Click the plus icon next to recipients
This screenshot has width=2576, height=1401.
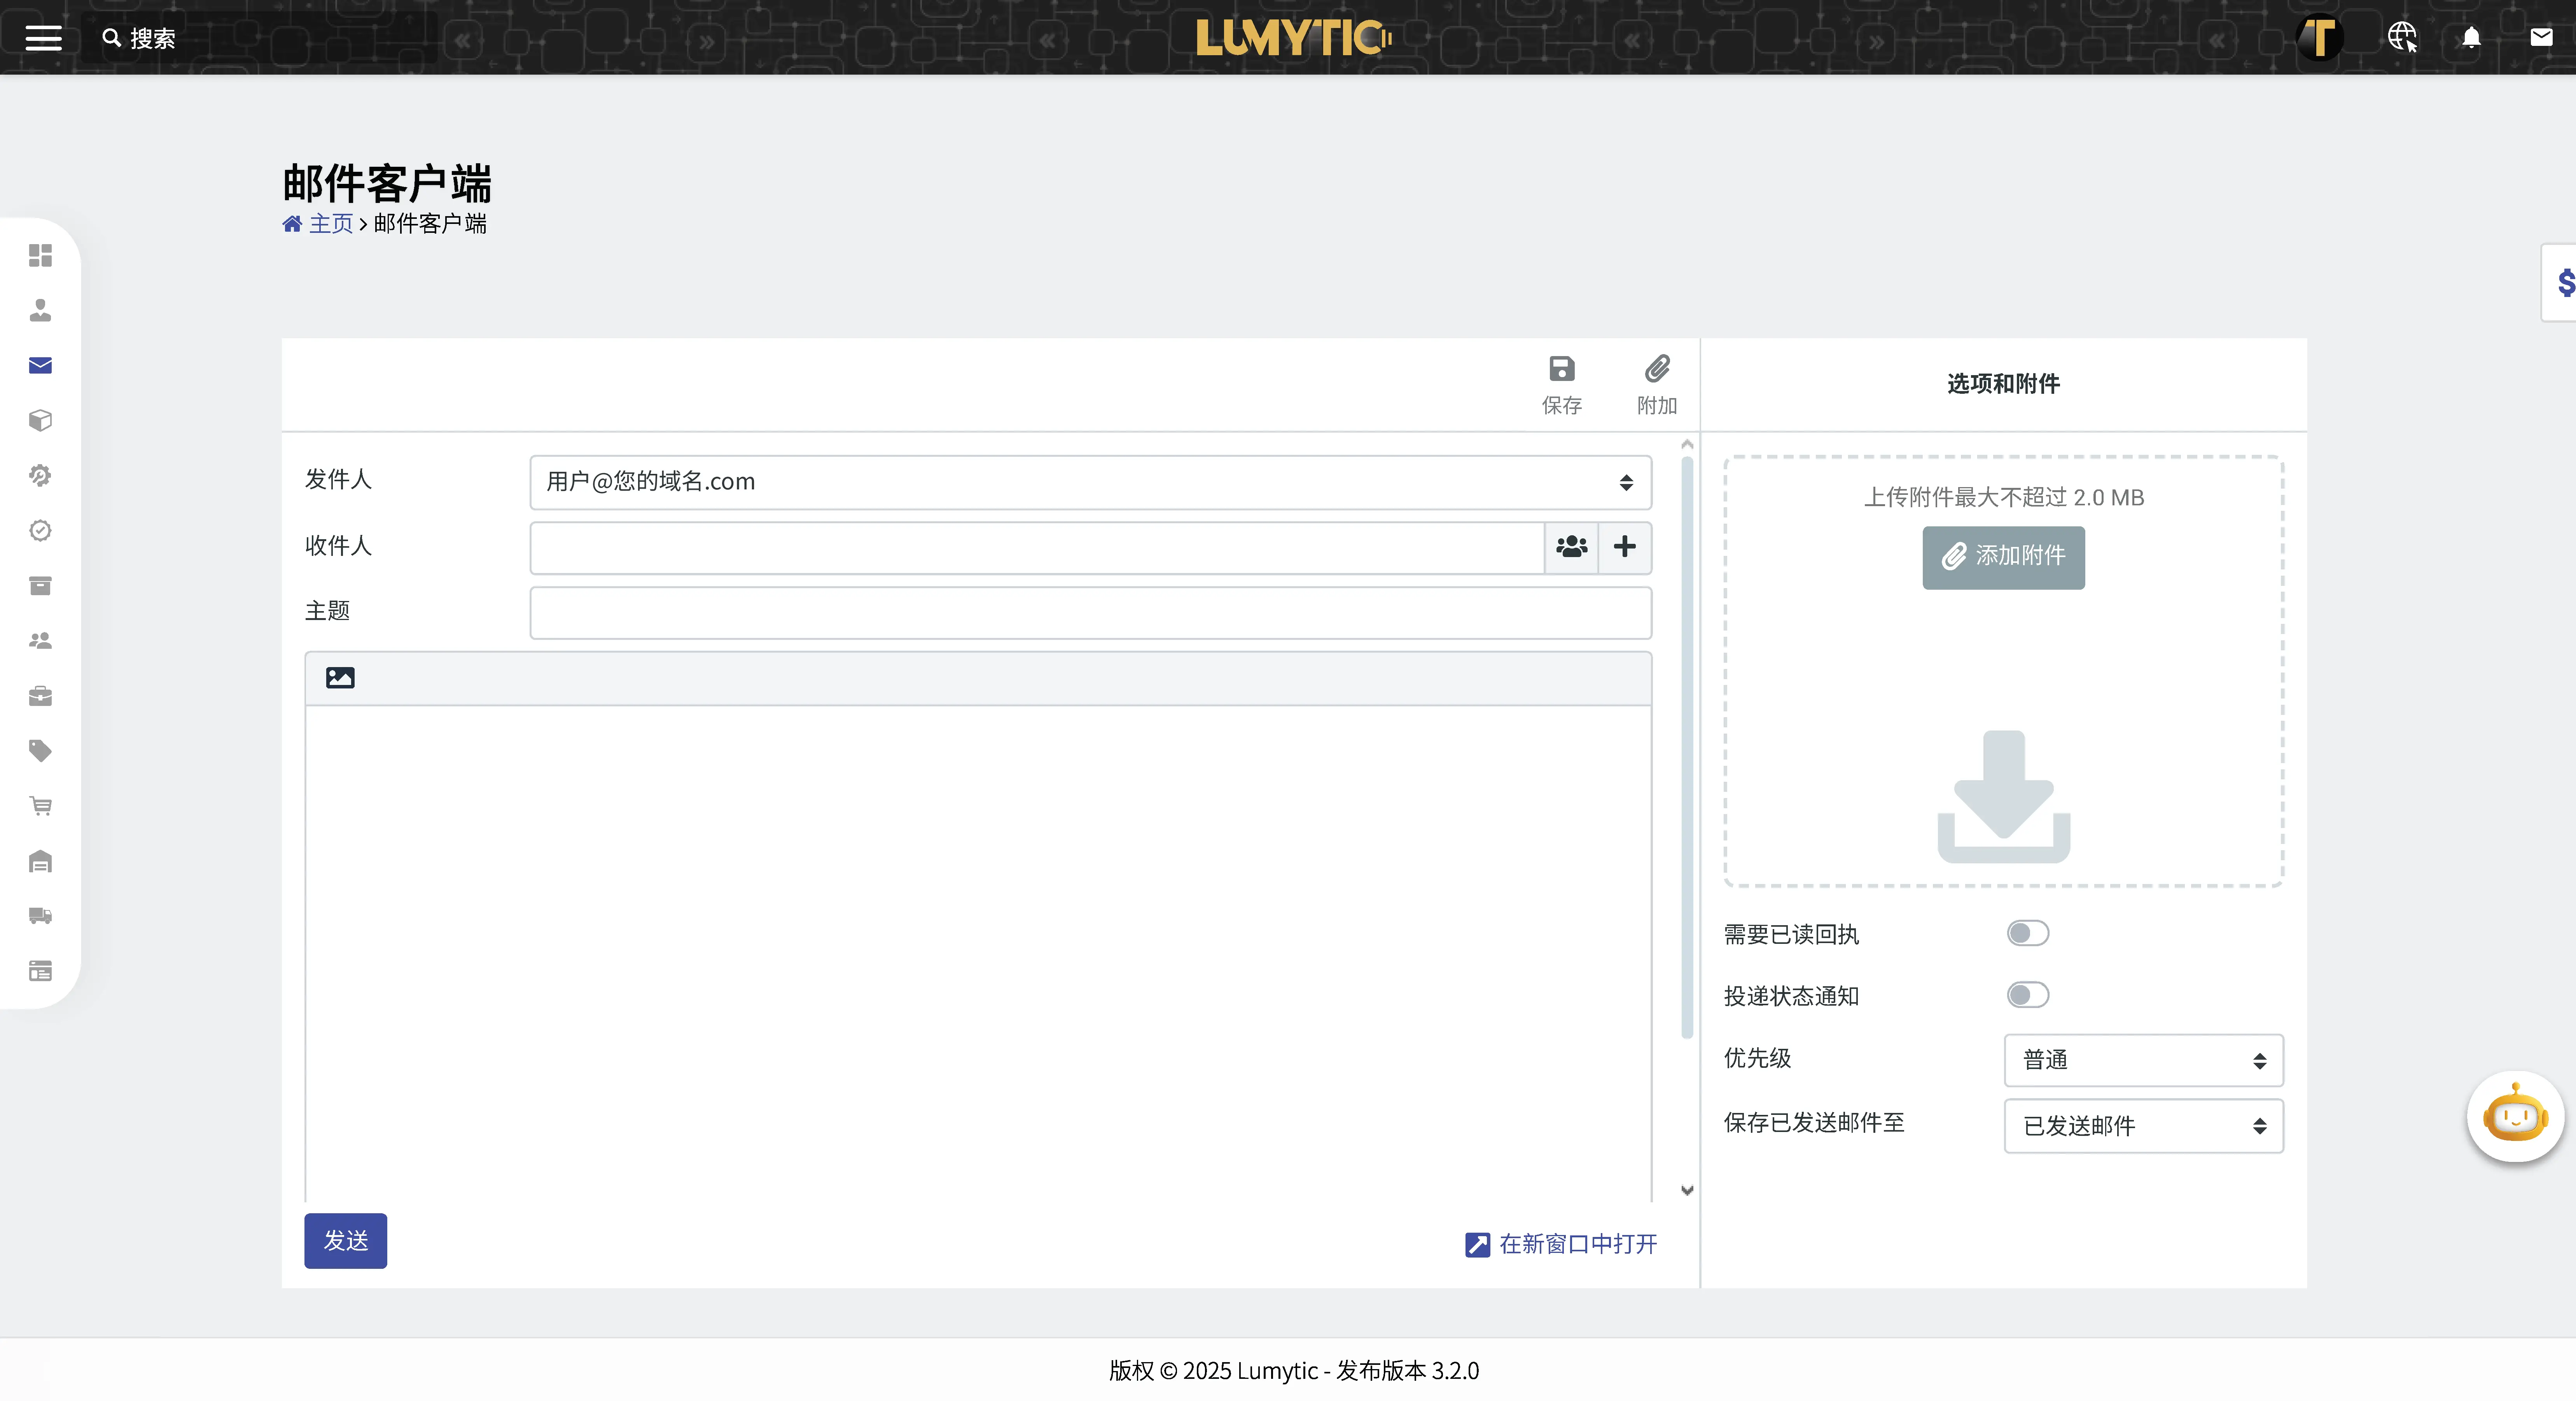1625,547
